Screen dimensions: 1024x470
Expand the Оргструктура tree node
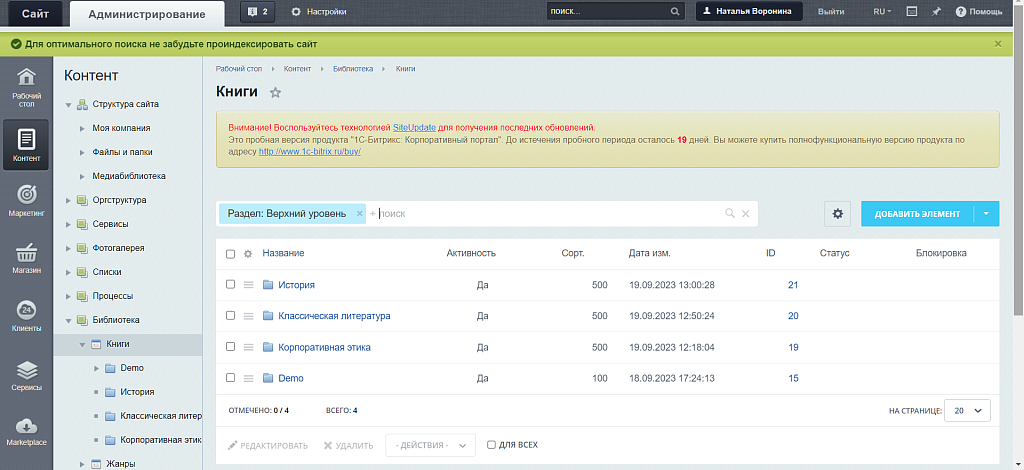tap(69, 200)
